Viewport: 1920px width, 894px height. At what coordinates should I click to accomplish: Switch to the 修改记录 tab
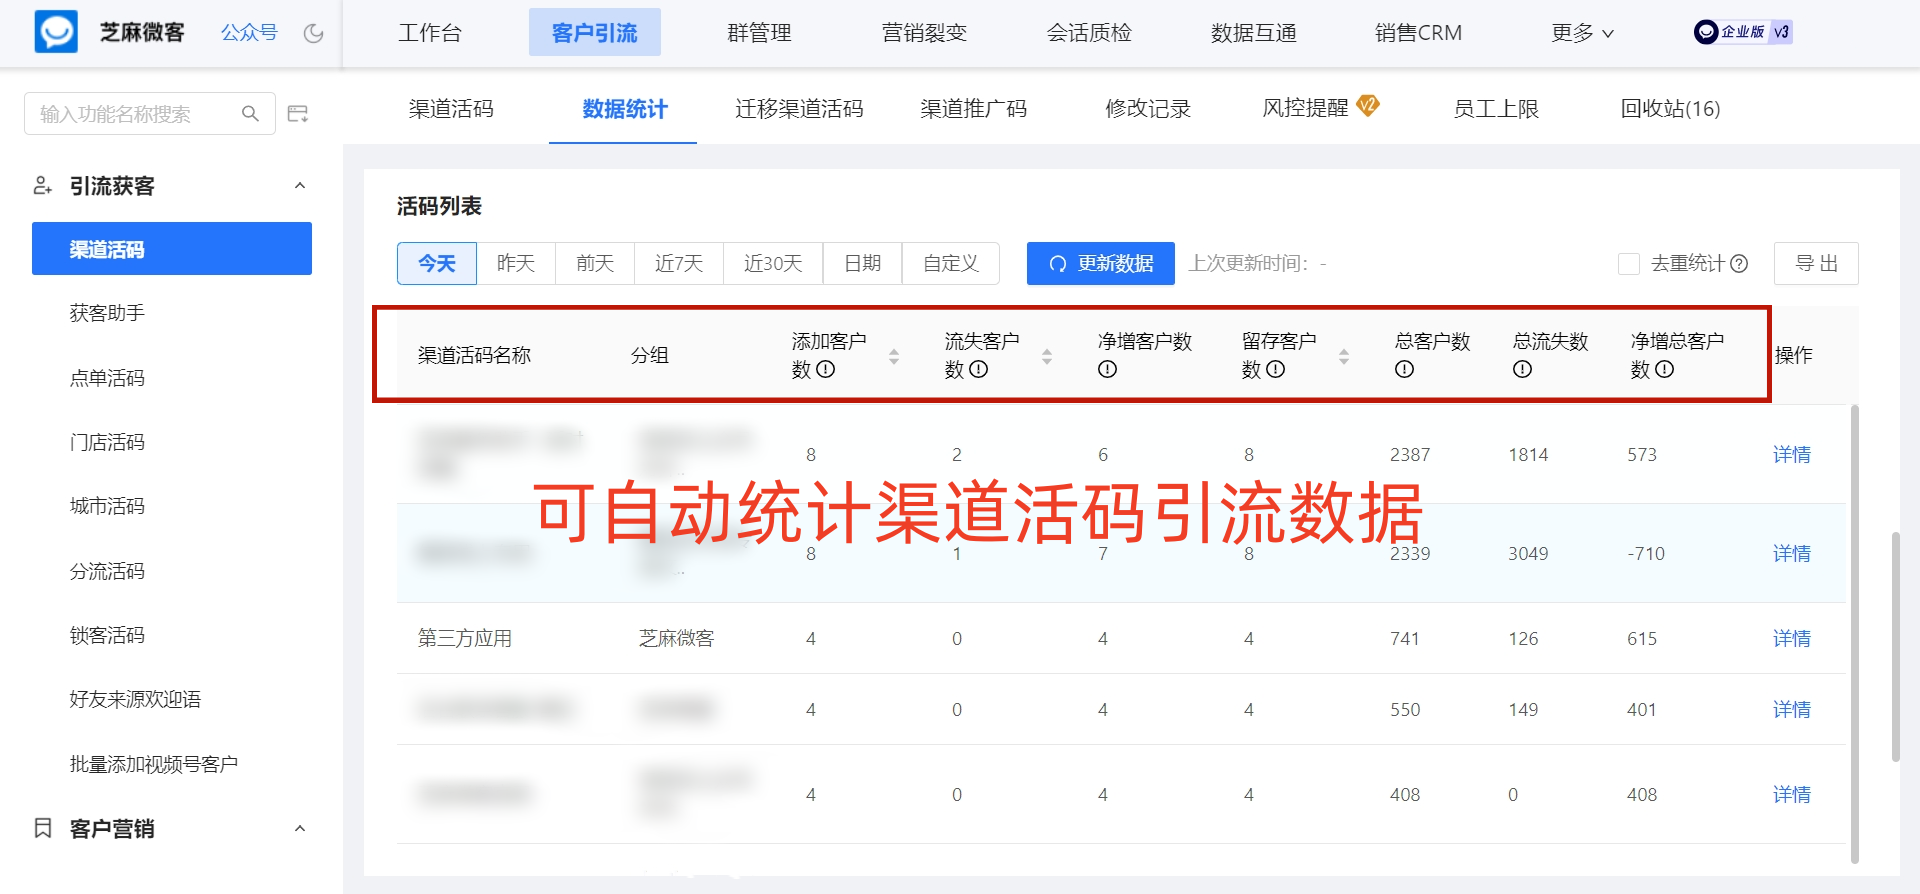[x=1148, y=108]
